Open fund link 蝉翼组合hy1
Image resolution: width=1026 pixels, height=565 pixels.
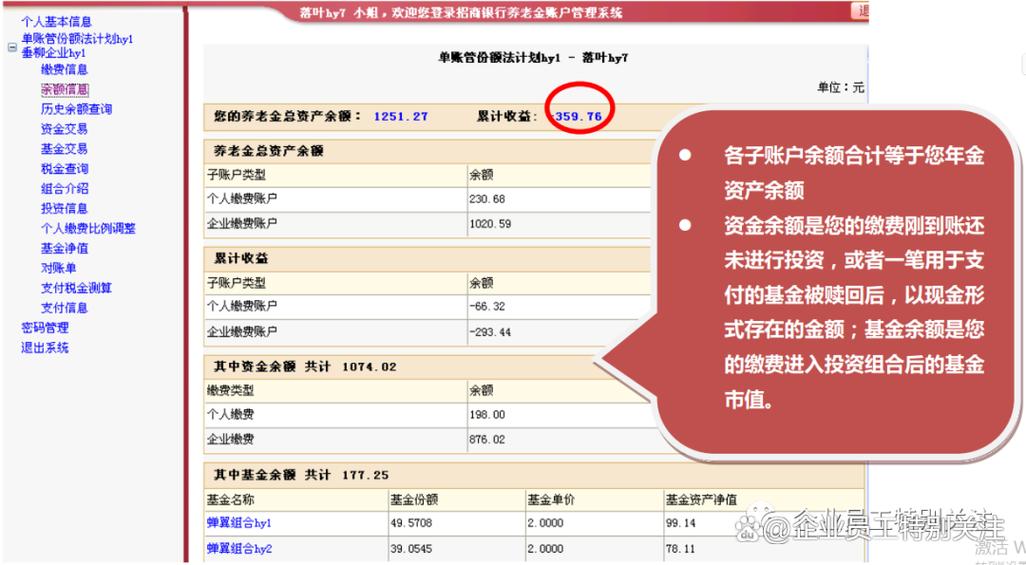coord(239,523)
